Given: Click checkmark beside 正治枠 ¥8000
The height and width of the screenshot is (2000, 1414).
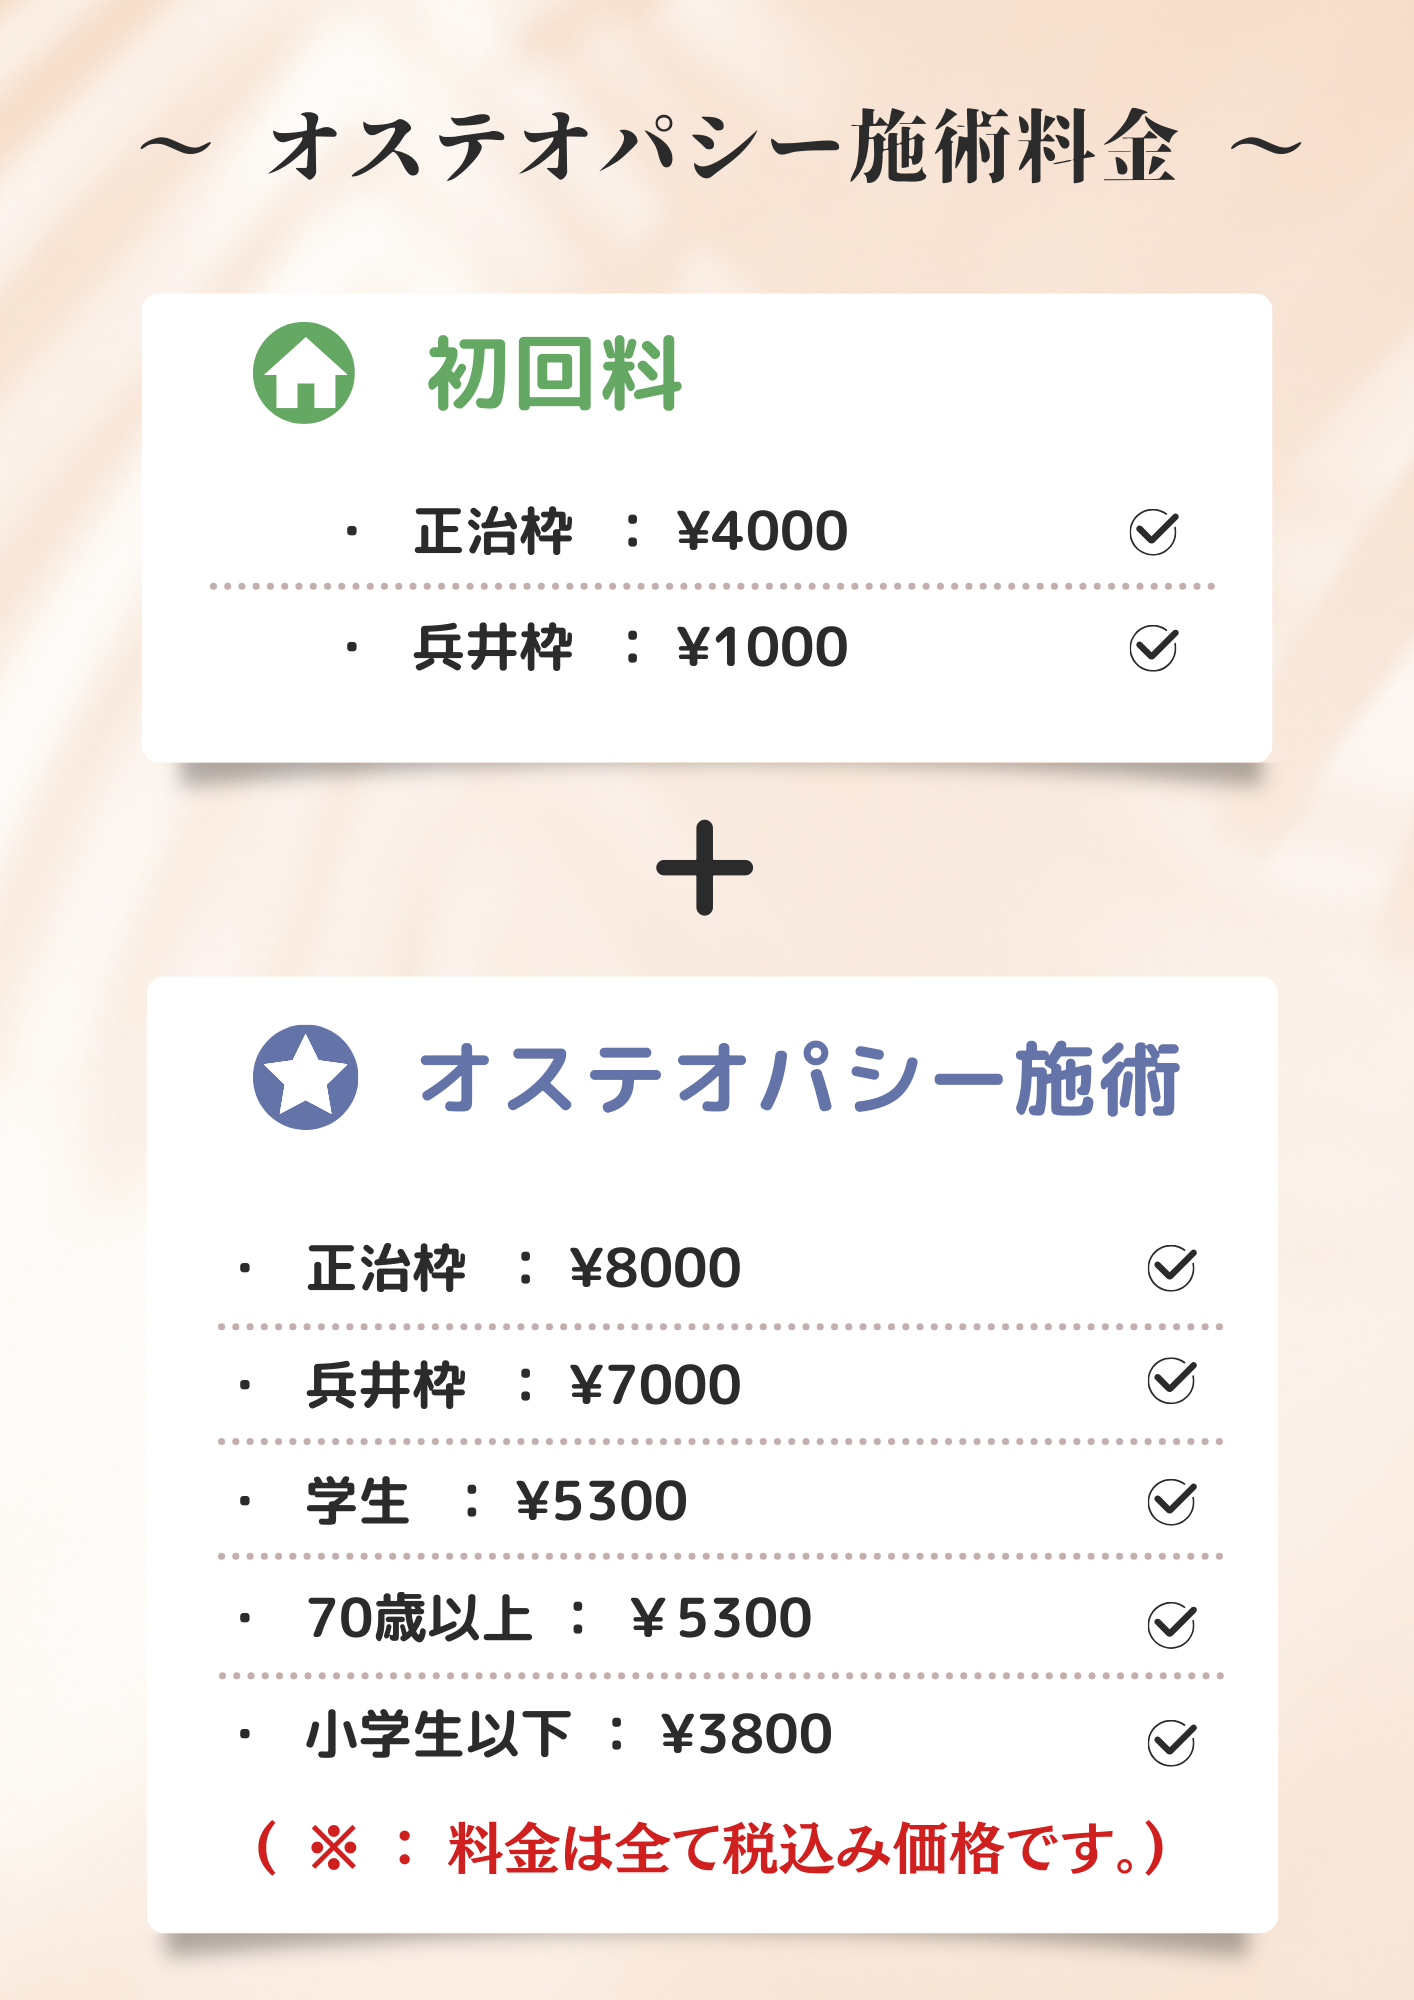Looking at the screenshot, I should [x=1171, y=1268].
